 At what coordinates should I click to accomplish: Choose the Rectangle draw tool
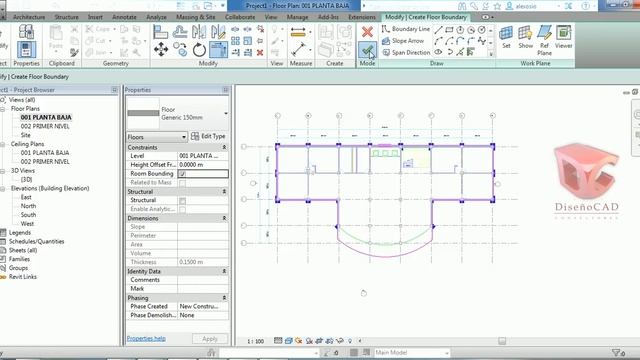(449, 30)
